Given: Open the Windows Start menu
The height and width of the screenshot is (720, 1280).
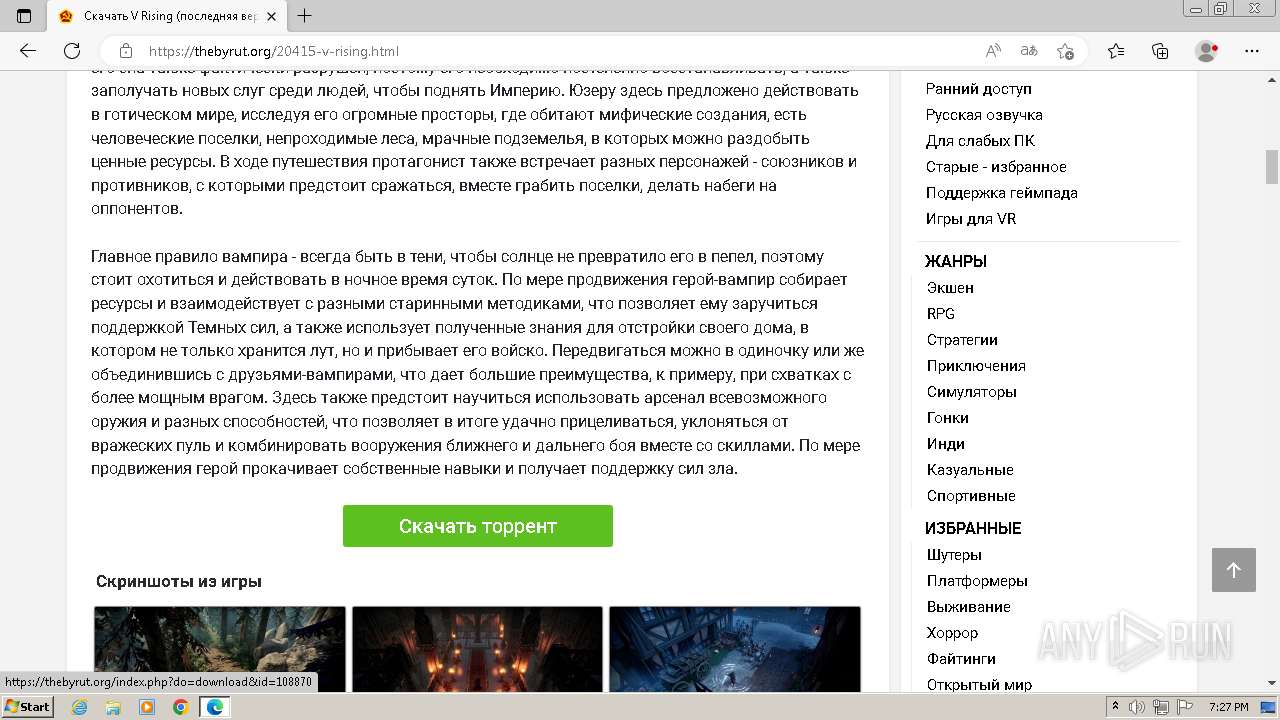Looking at the screenshot, I should pyautogui.click(x=27, y=707).
